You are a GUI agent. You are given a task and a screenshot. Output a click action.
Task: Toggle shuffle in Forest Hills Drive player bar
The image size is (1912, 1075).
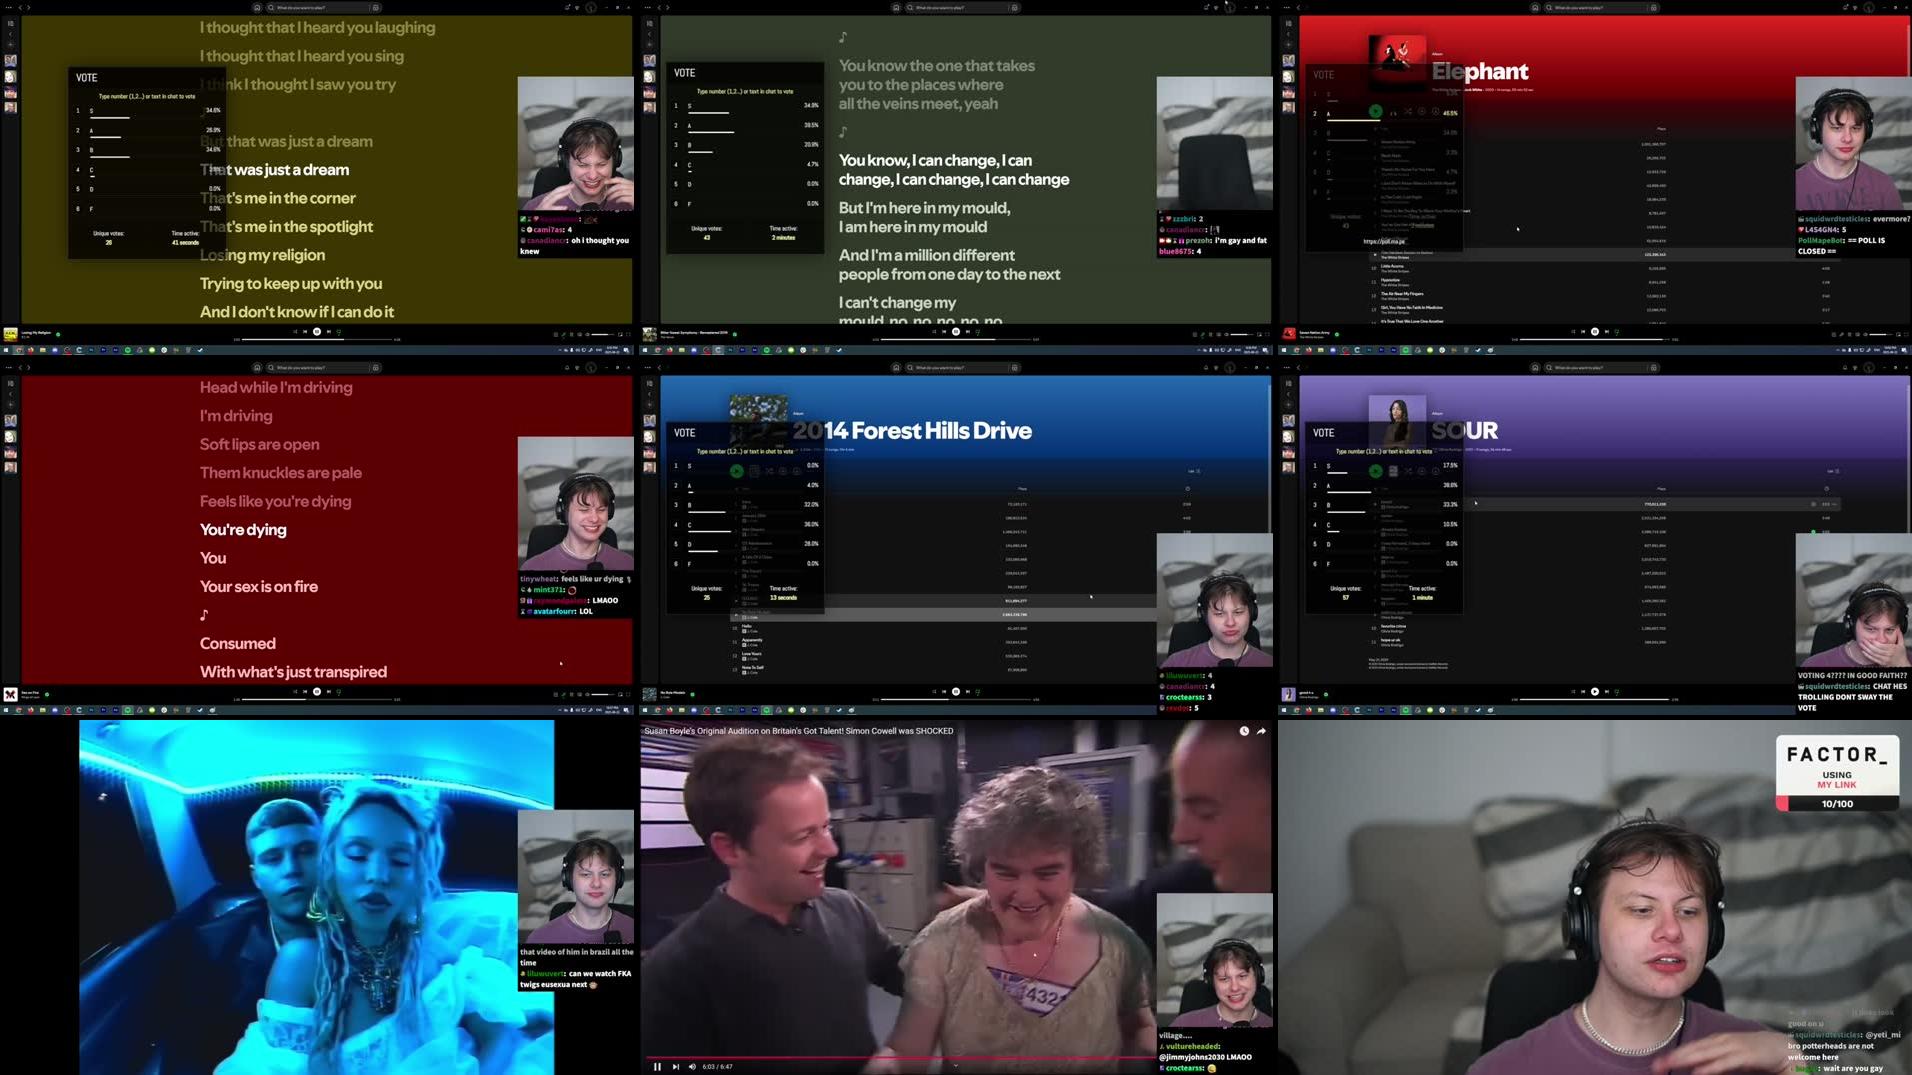934,692
